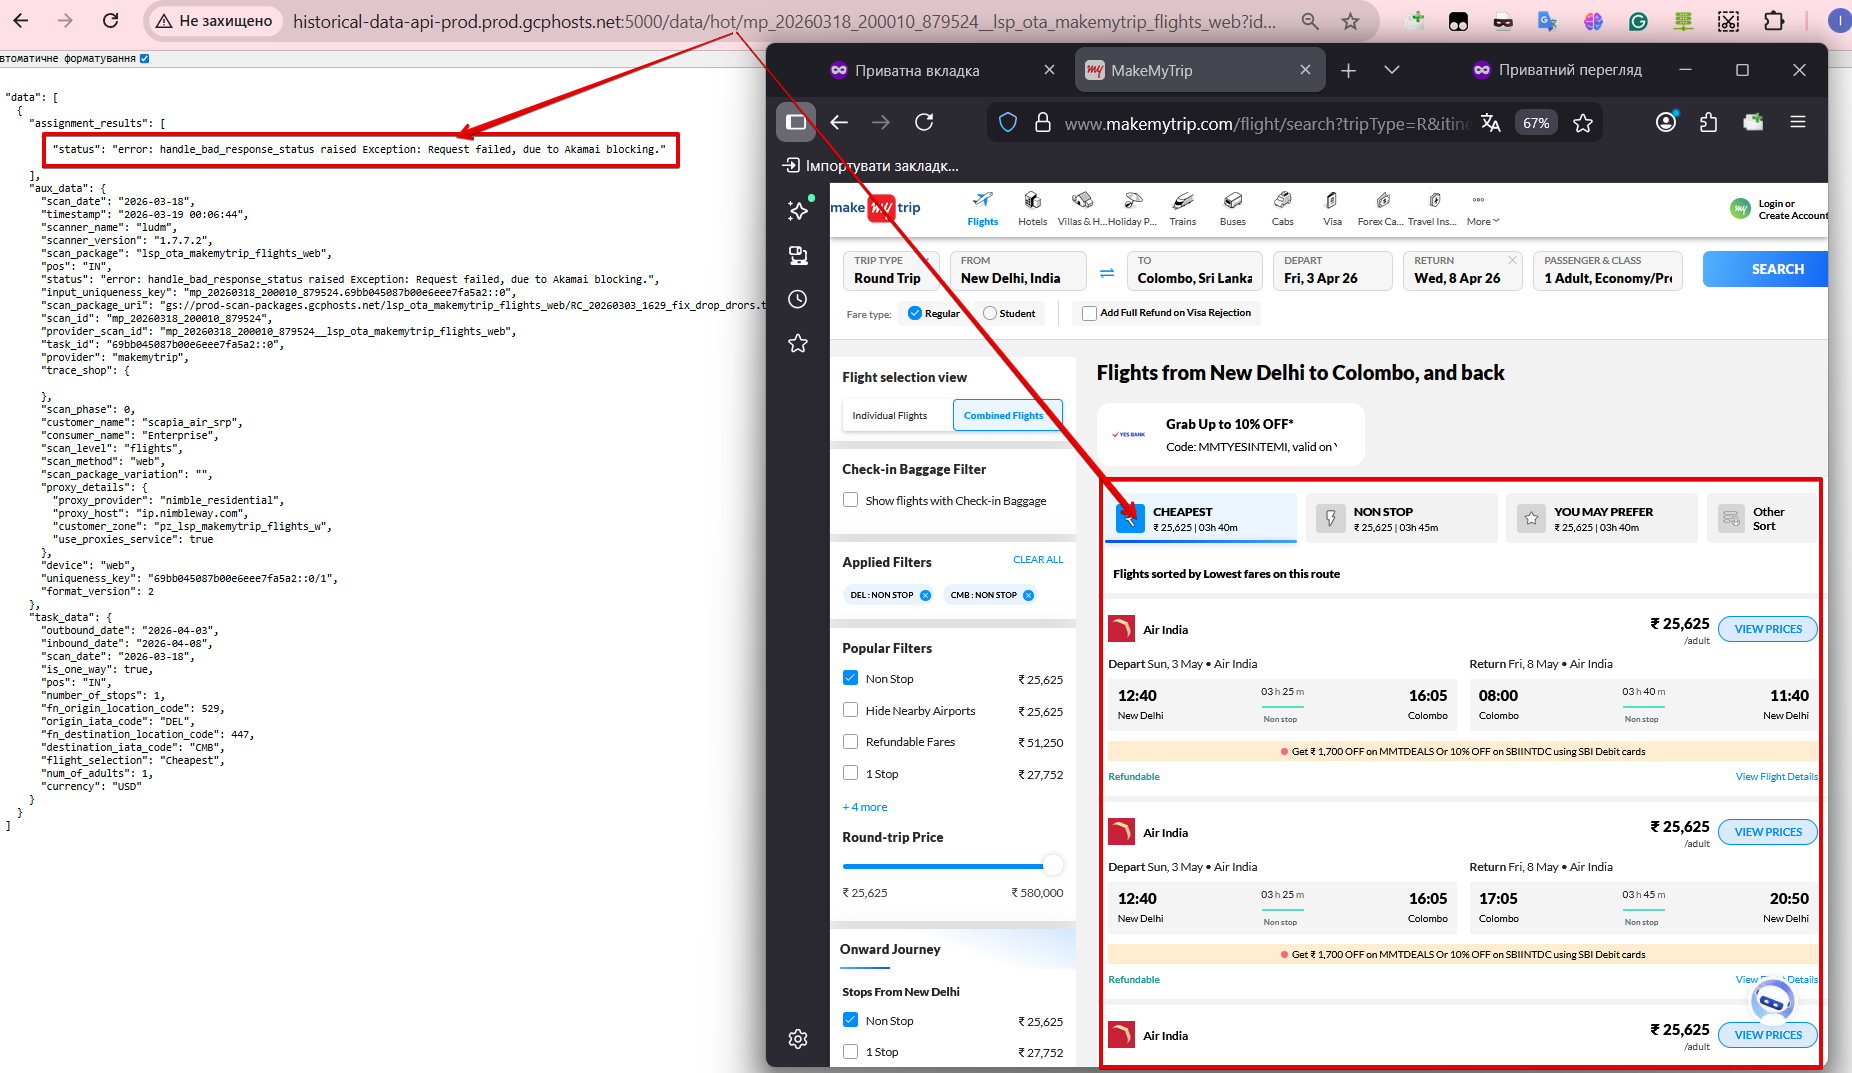Open FROM New Delhi, India selector
Screen dimensions: 1852x1073
1018,270
